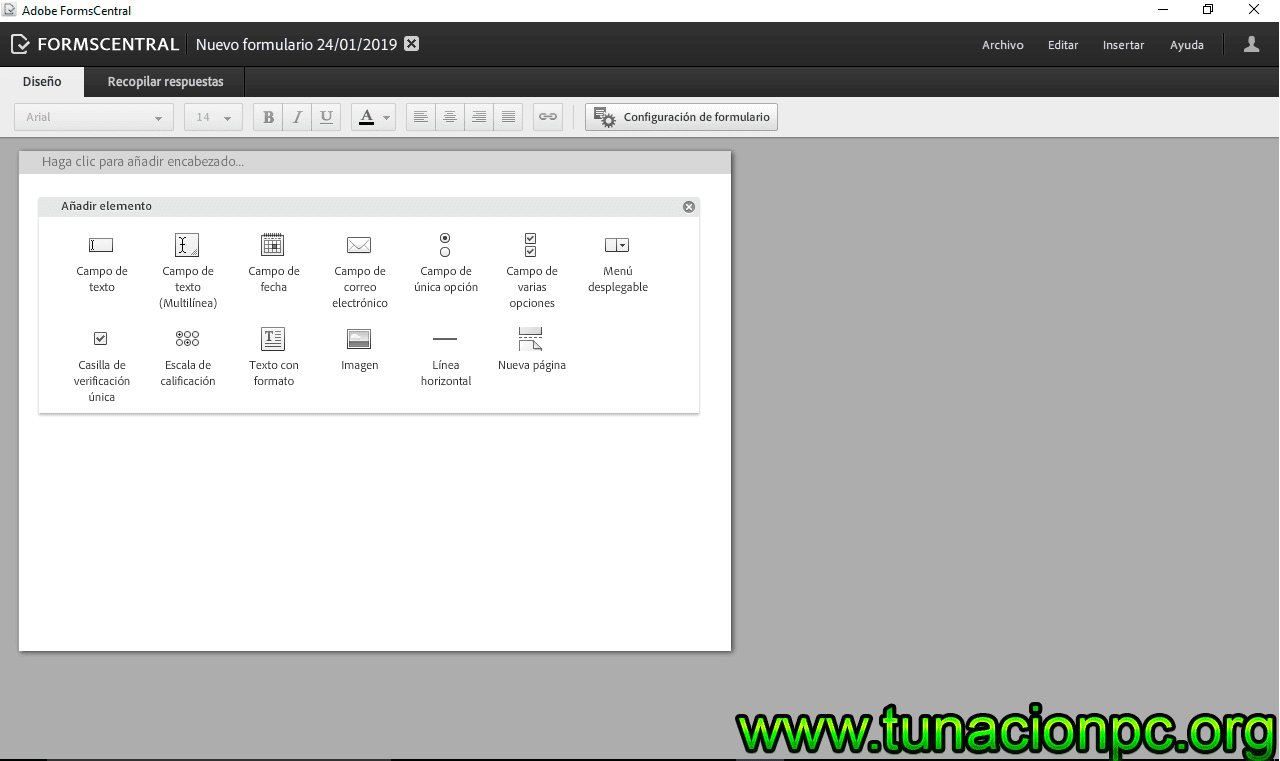Add a Texto con formato element
Screen dimensions: 1280x761
click(x=273, y=358)
